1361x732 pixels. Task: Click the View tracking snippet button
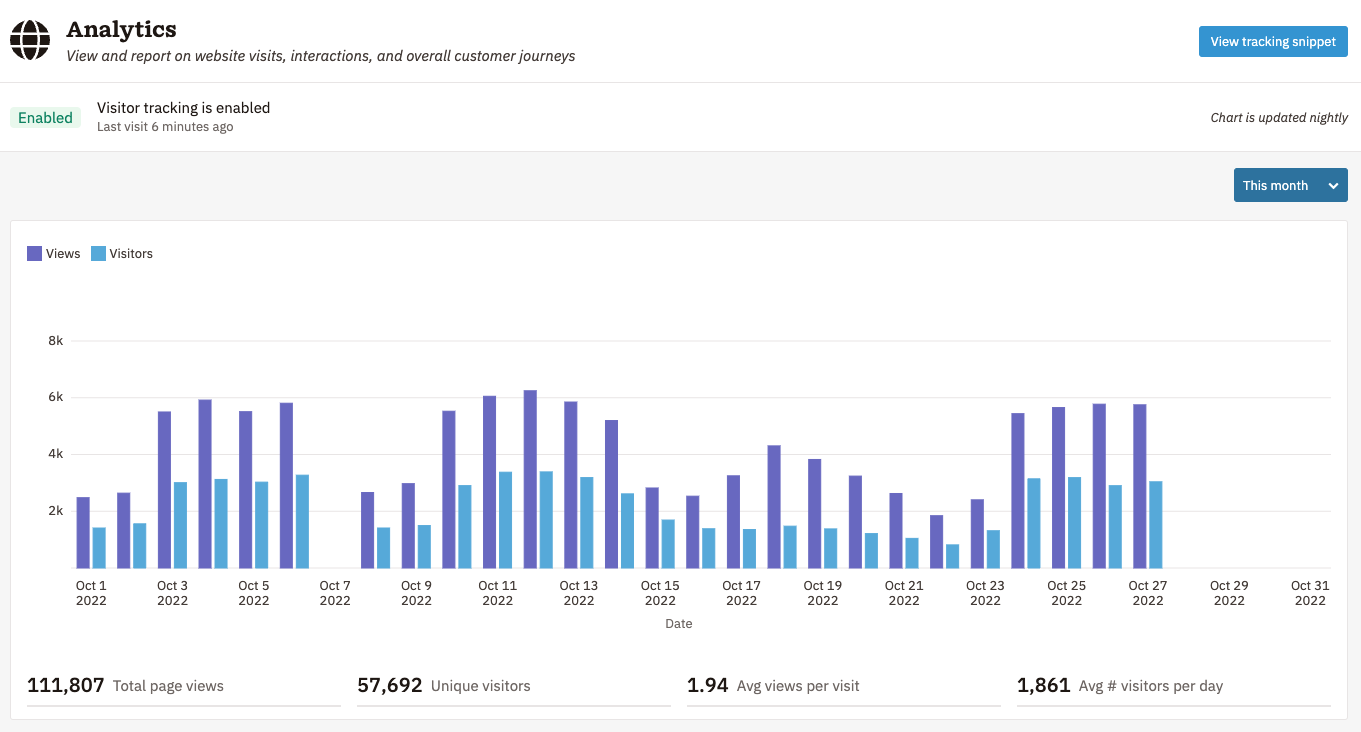[x=1273, y=41]
